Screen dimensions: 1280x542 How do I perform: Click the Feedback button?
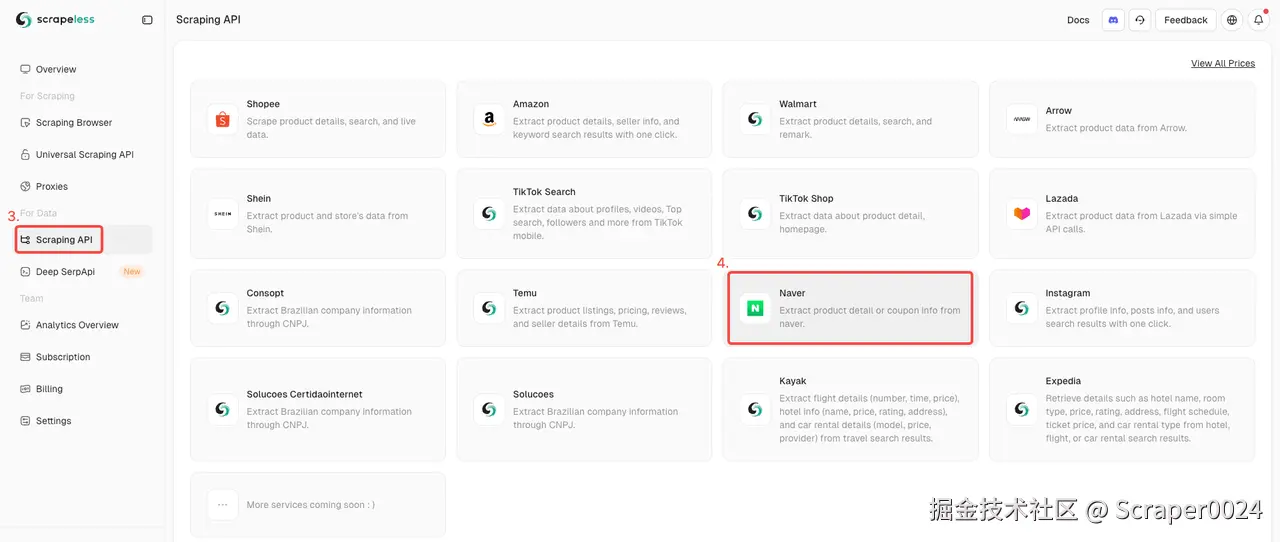[1186, 20]
